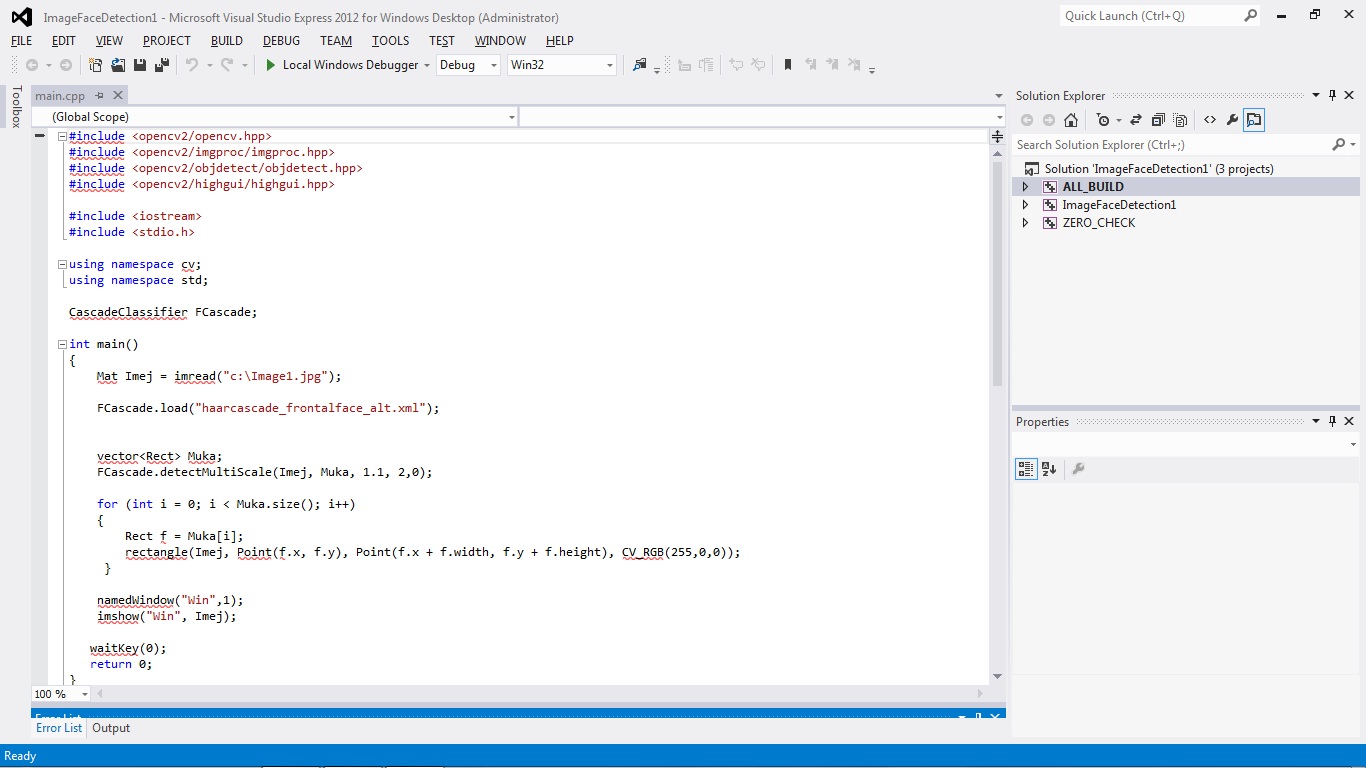Open the Toolbox side tab

pos(16,106)
